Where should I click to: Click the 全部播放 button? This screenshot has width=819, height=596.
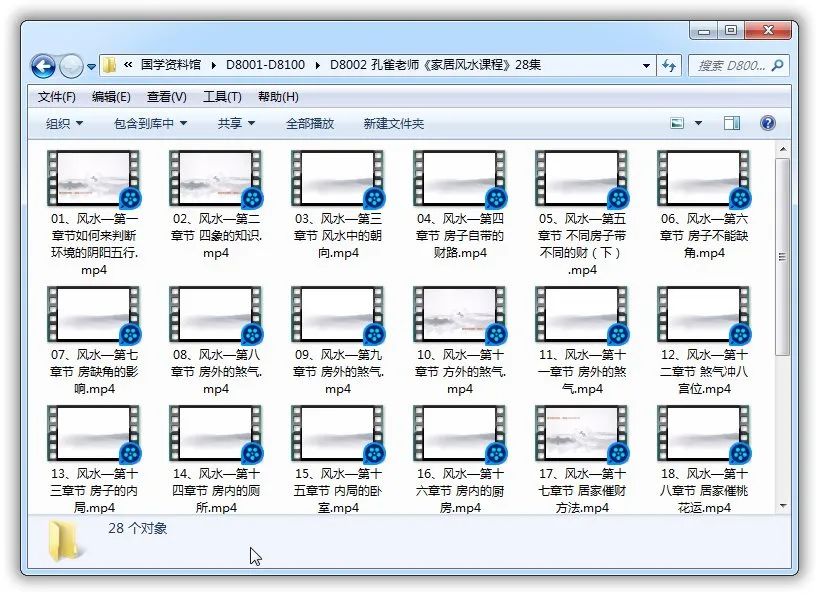[x=310, y=124]
